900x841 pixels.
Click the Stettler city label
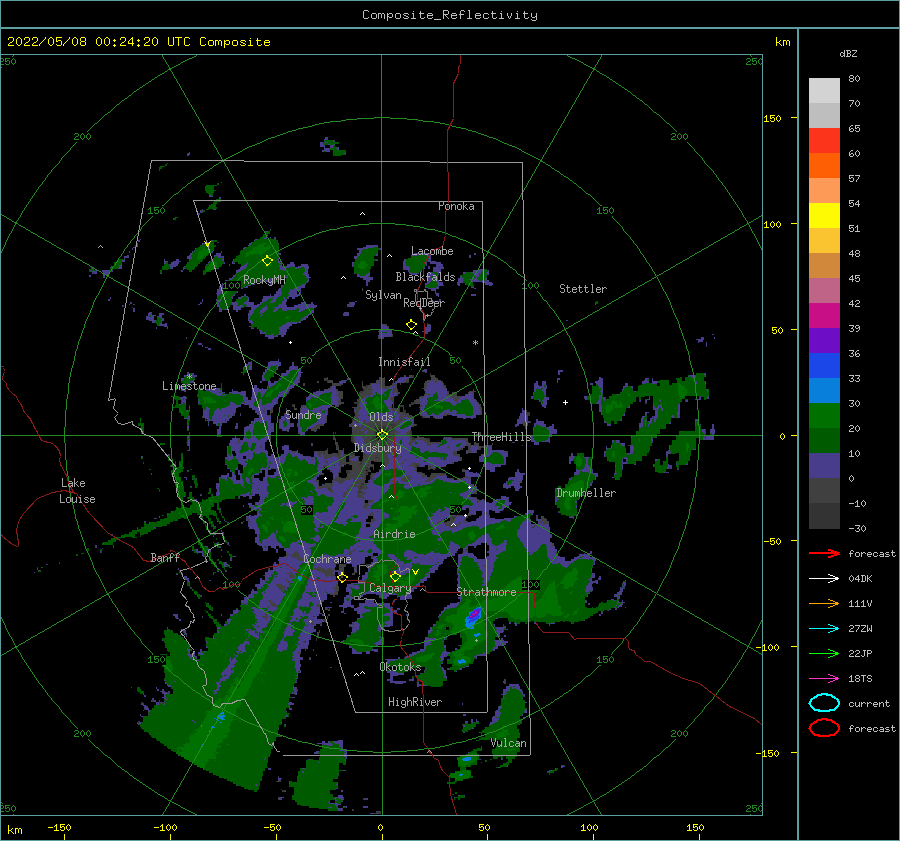click(x=583, y=289)
